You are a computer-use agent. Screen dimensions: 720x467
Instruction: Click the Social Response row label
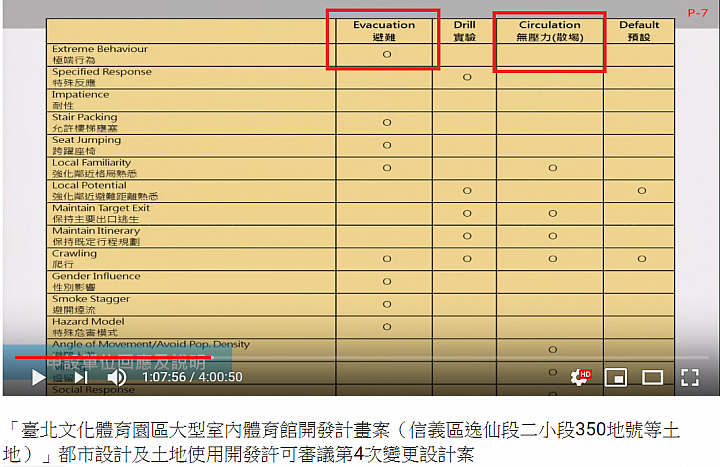coord(93,390)
